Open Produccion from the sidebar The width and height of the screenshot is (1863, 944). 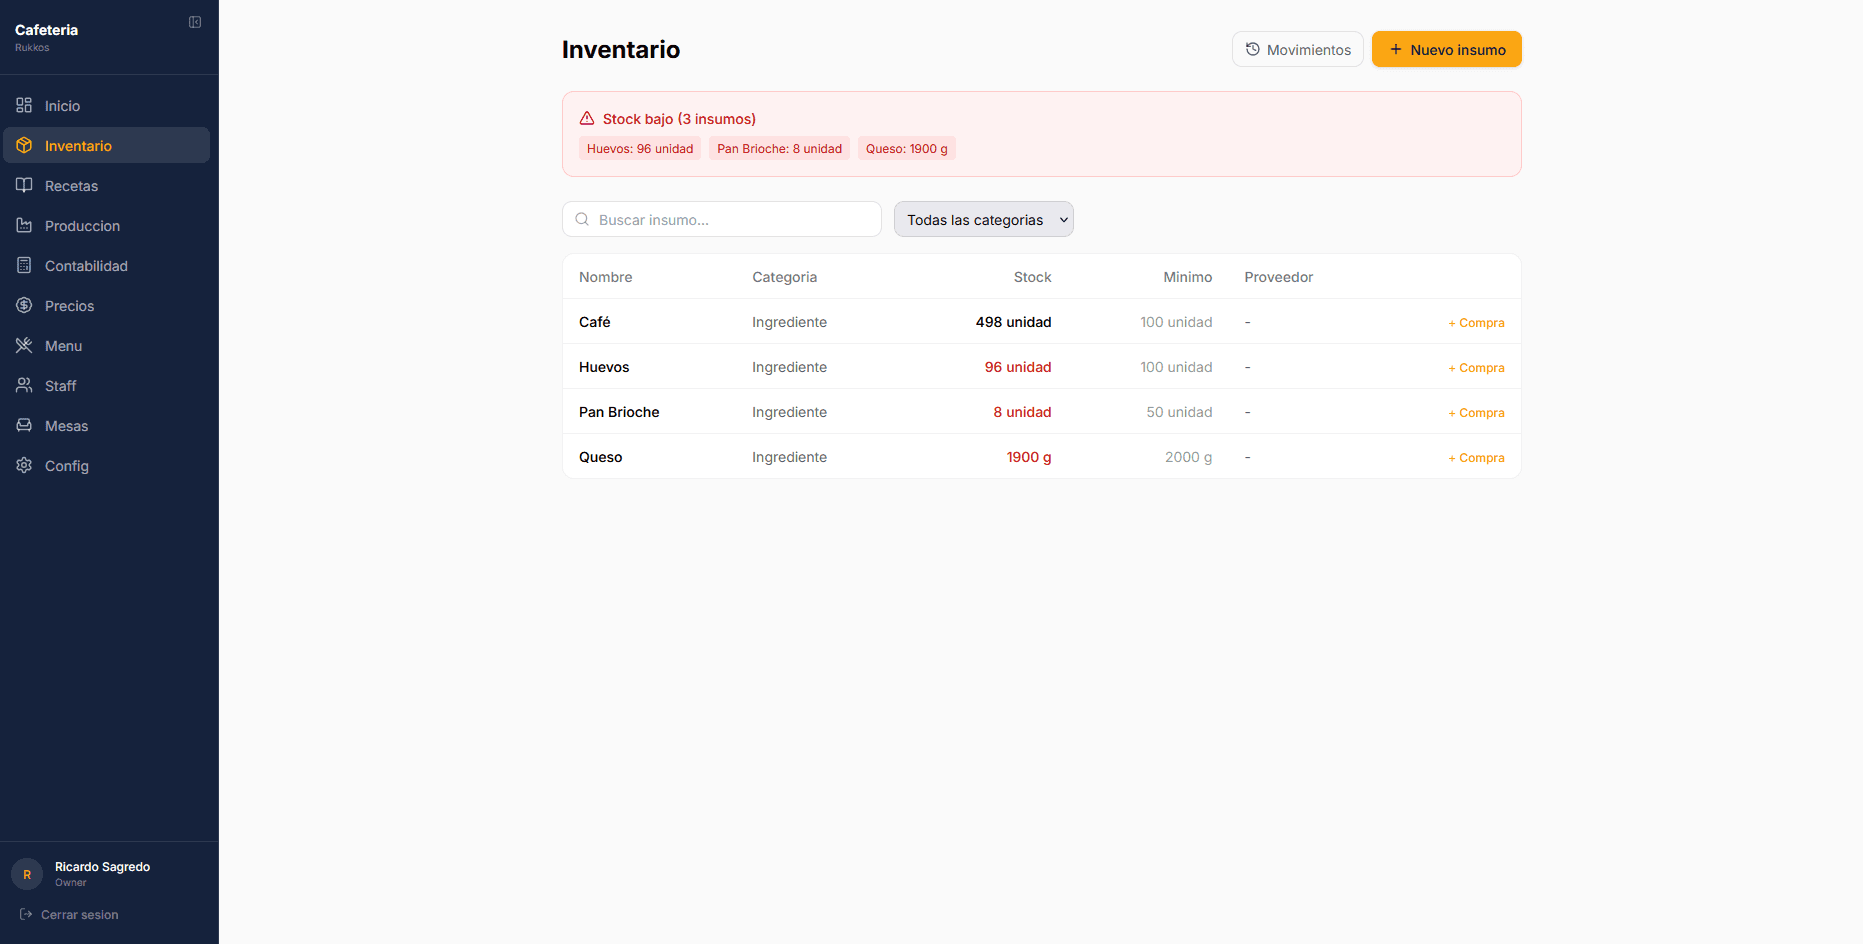[x=24, y=225]
